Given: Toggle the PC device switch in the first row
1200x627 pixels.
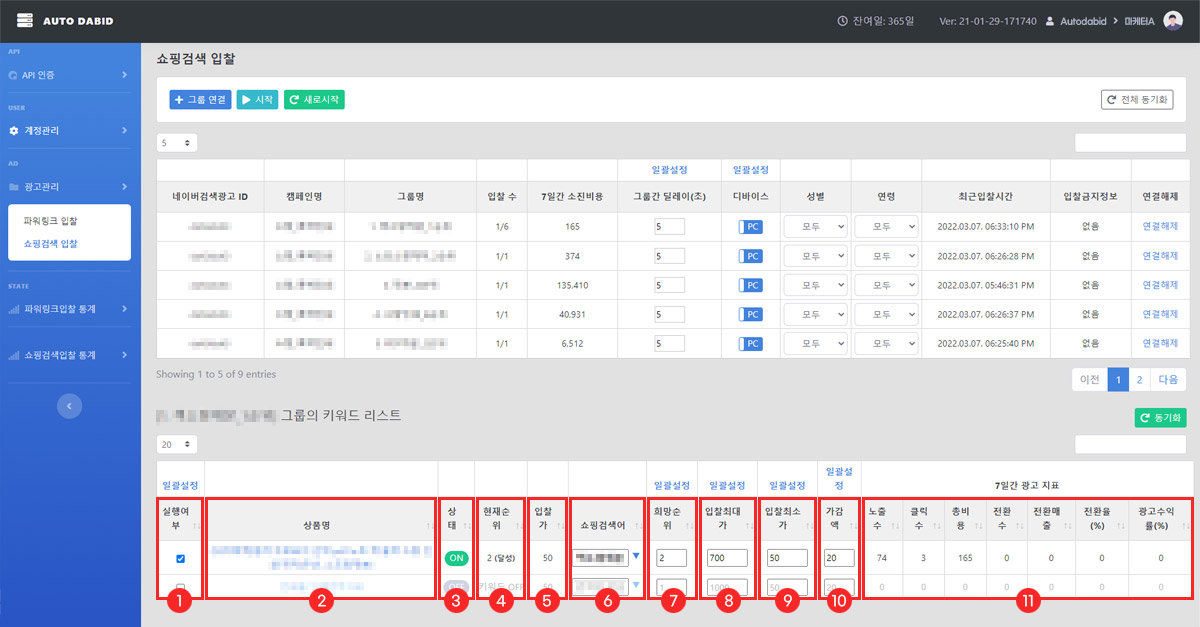Looking at the screenshot, I should click(x=751, y=227).
